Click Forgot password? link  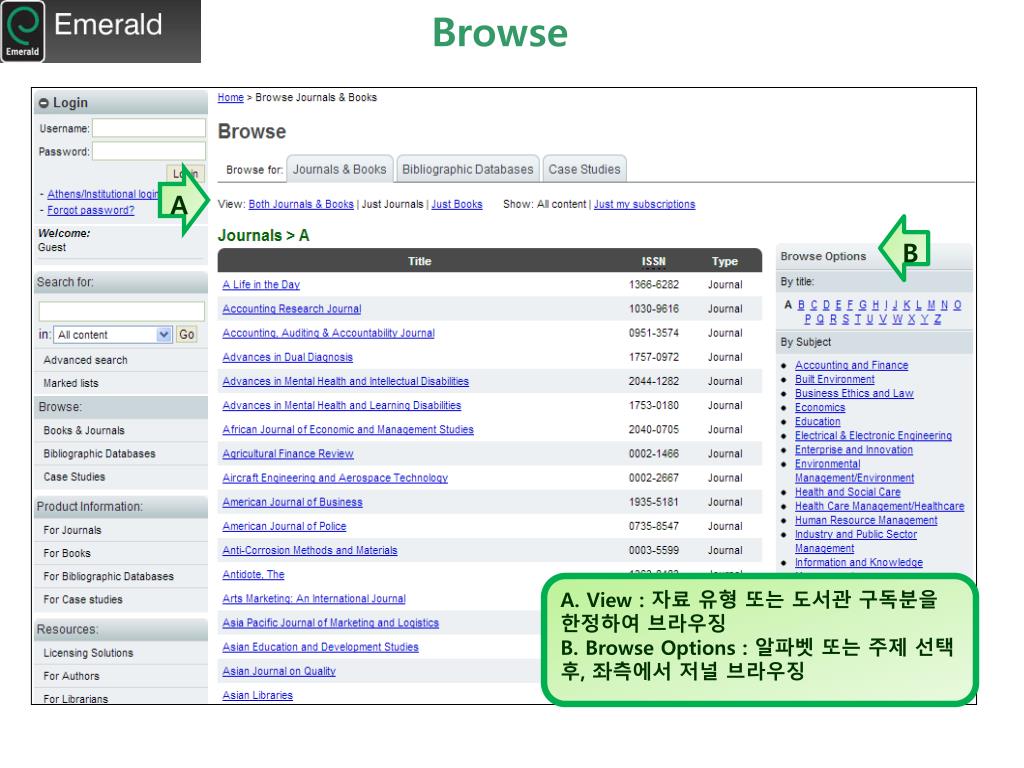(x=91, y=210)
